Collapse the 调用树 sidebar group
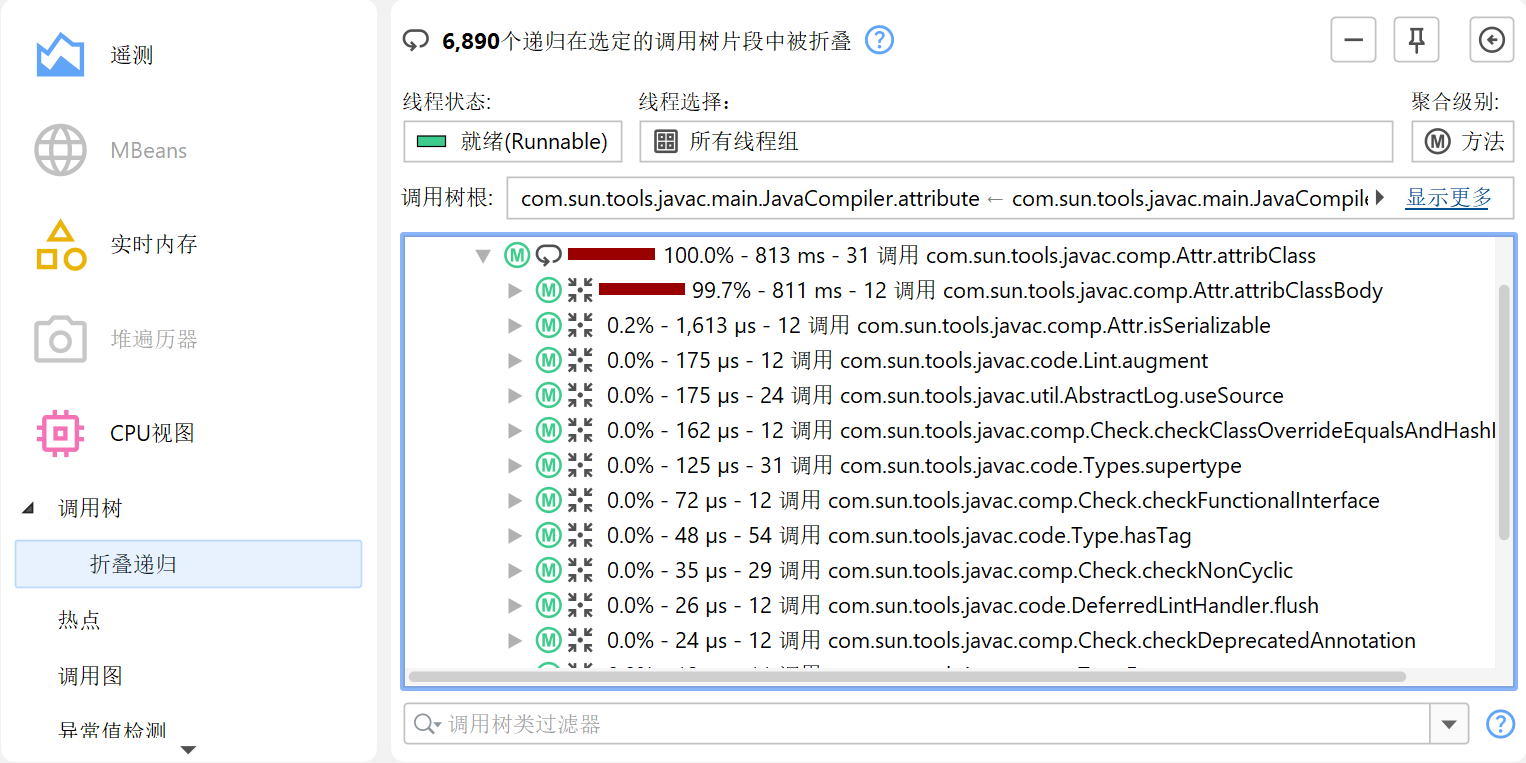Image resolution: width=1526 pixels, height=763 pixels. (27, 509)
